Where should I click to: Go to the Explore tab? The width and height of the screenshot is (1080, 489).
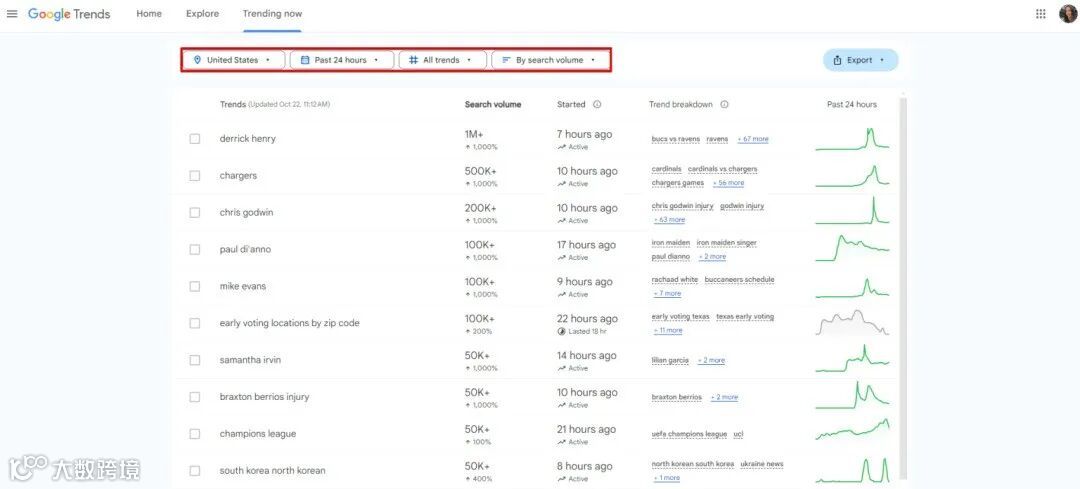pos(202,14)
